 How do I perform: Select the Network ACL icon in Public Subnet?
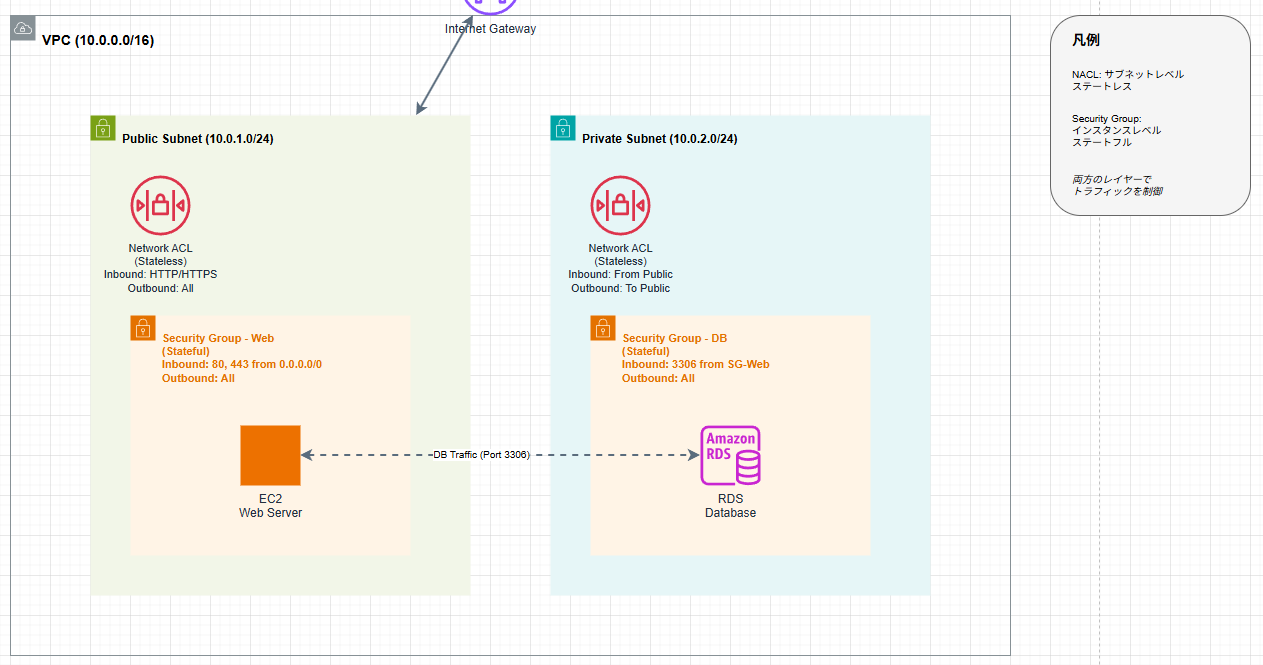160,206
